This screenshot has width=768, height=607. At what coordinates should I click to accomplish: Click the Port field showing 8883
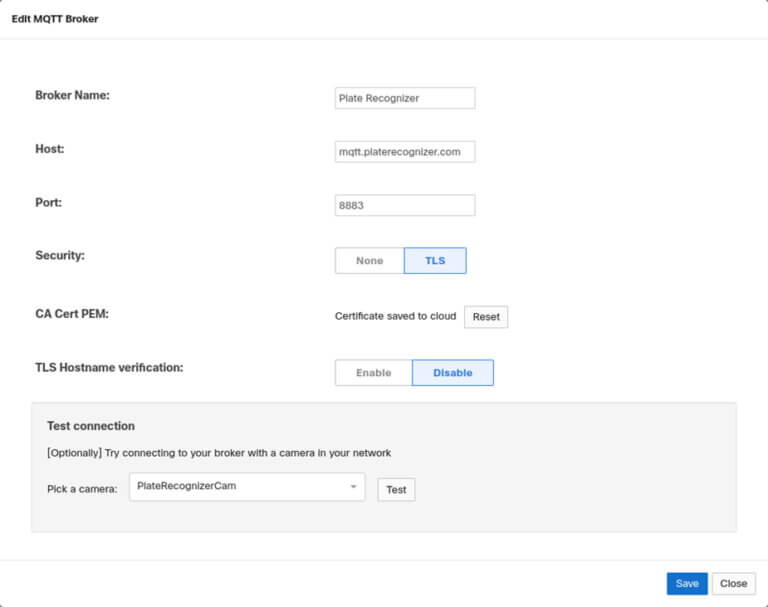(405, 205)
